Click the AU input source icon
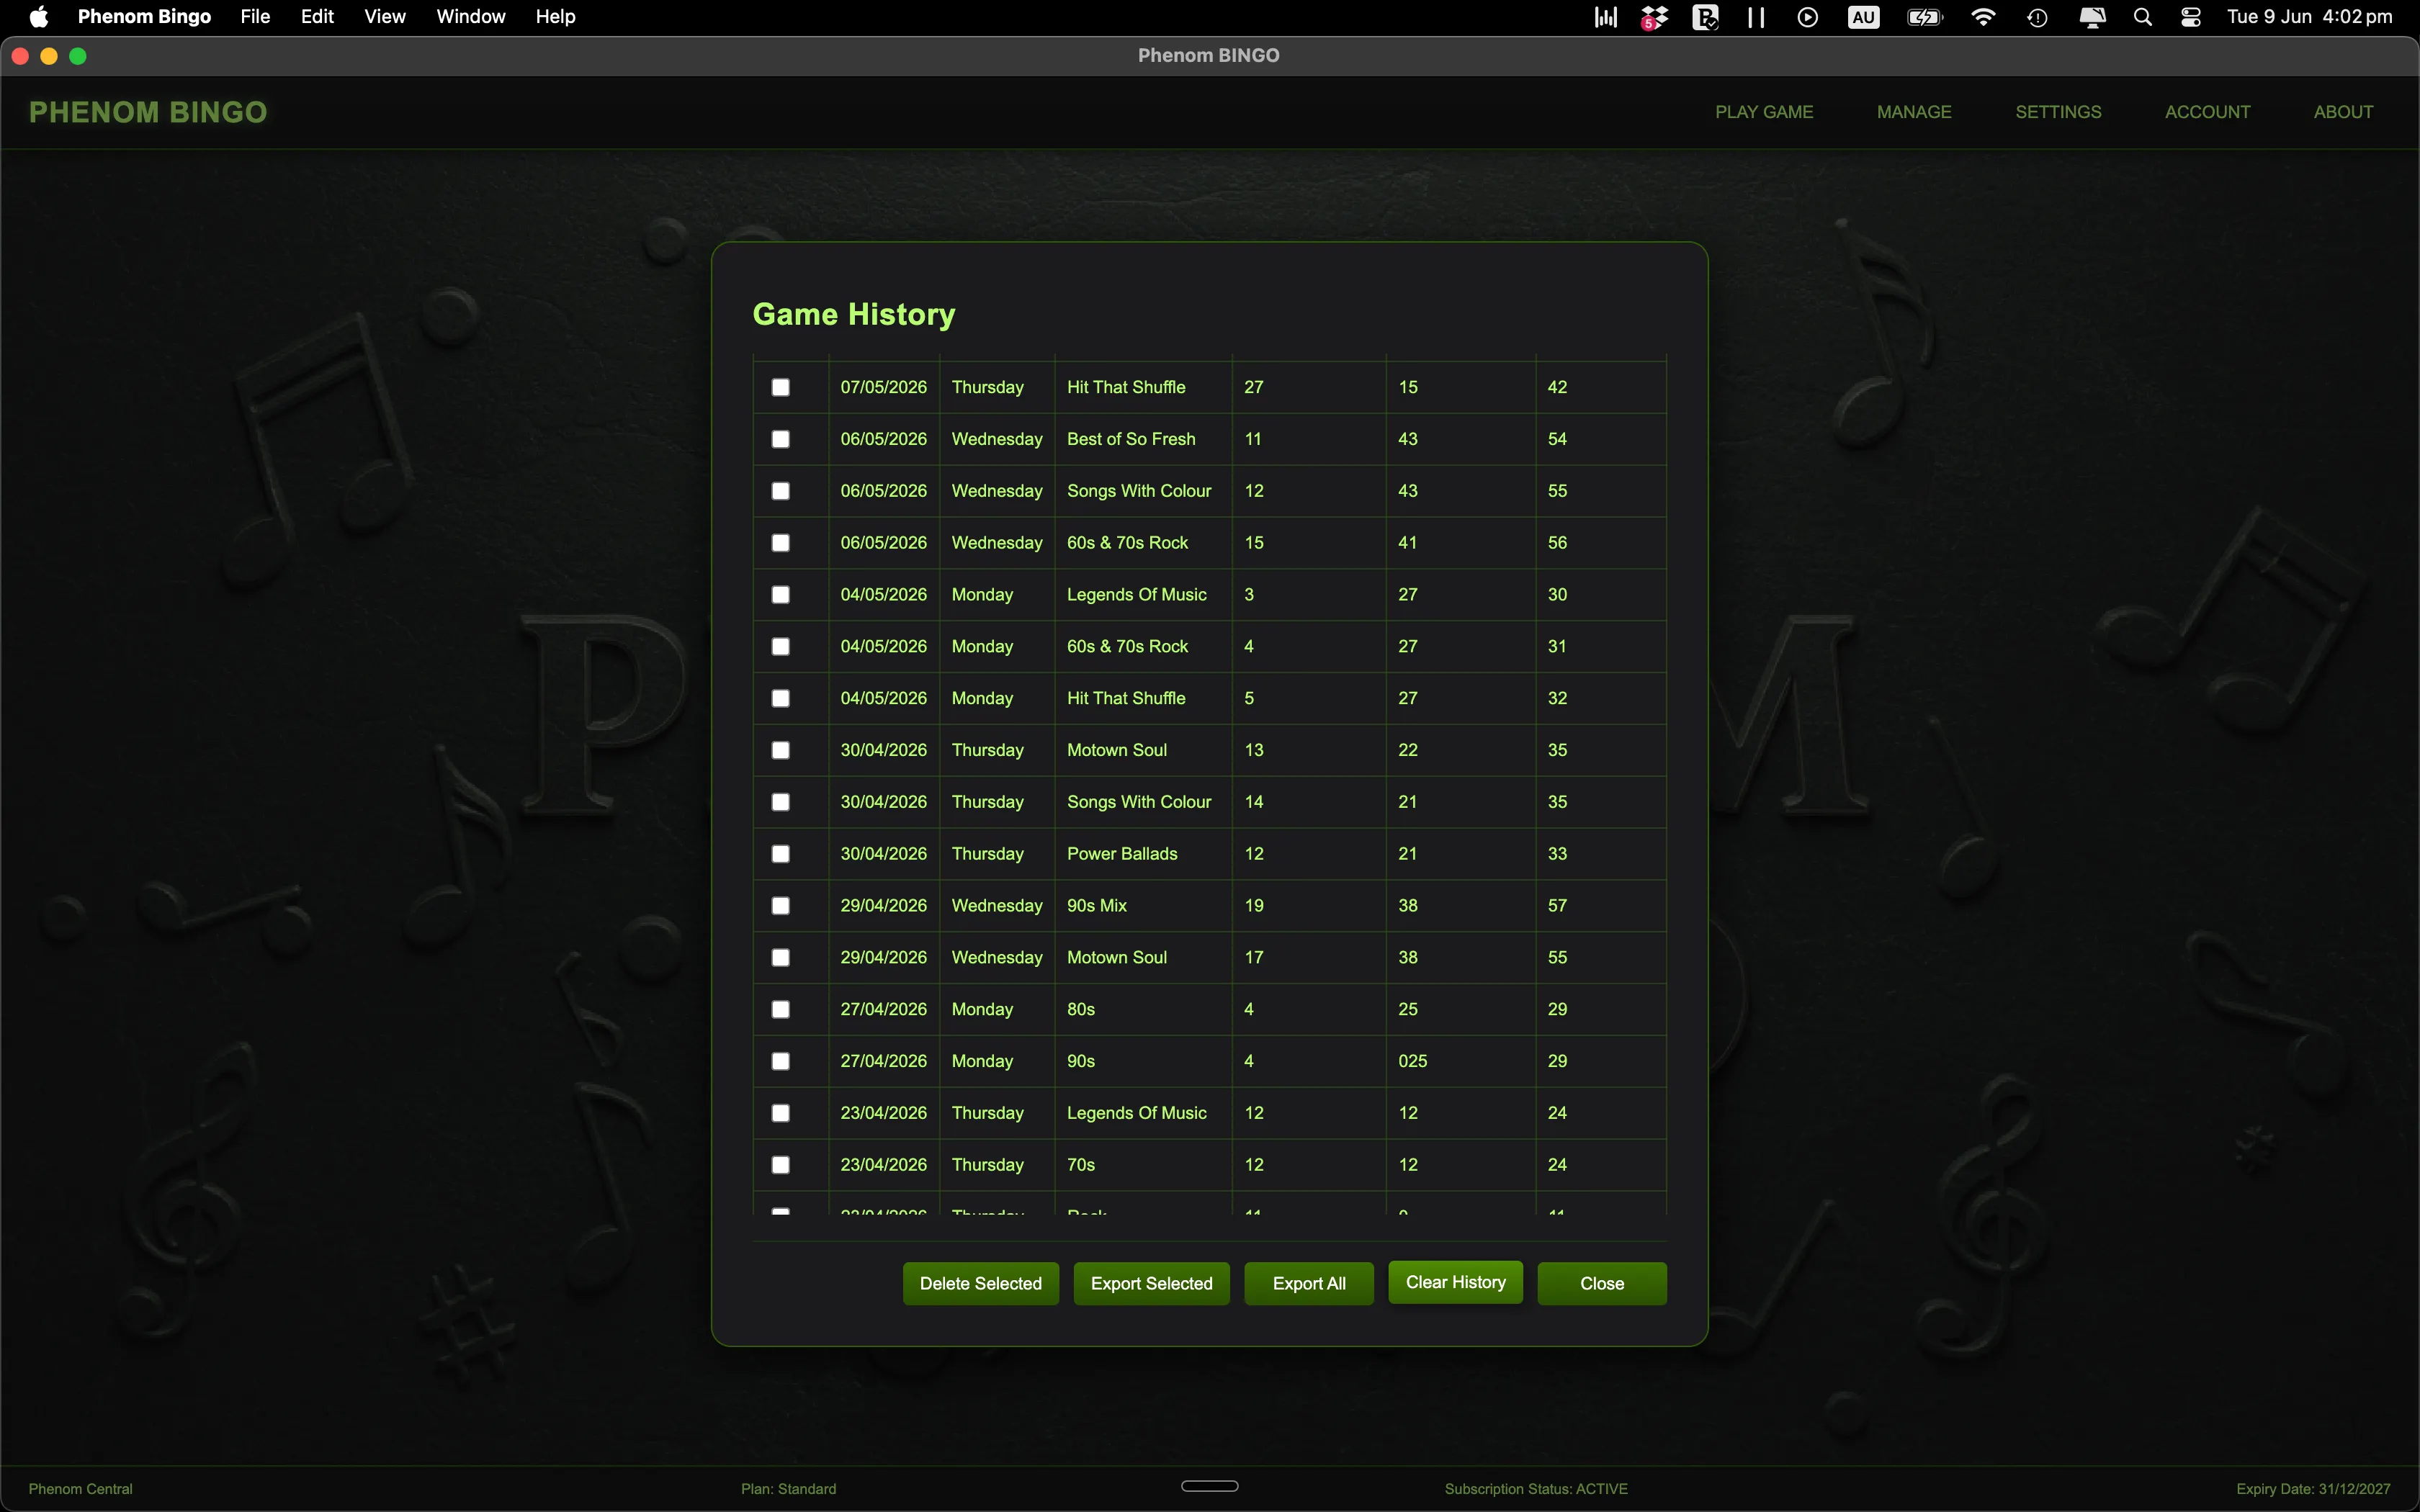The image size is (2420, 1512). pyautogui.click(x=1863, y=17)
